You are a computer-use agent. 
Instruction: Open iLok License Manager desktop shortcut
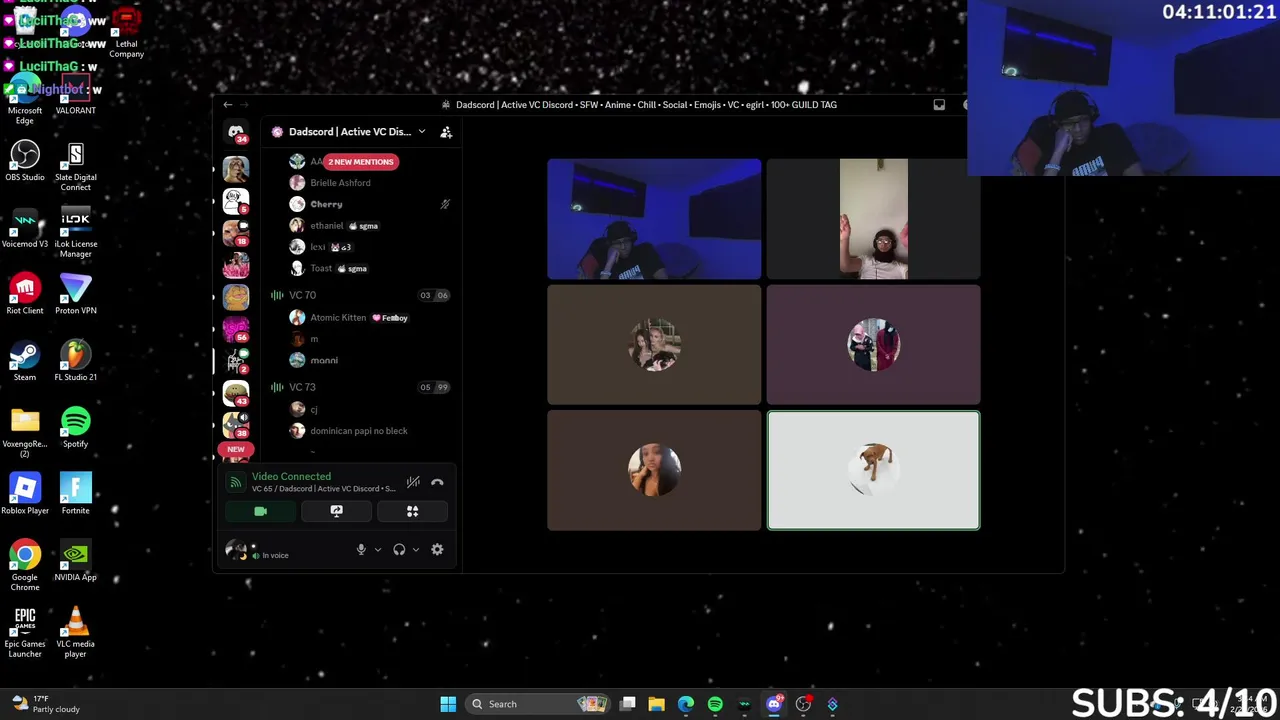(x=75, y=232)
